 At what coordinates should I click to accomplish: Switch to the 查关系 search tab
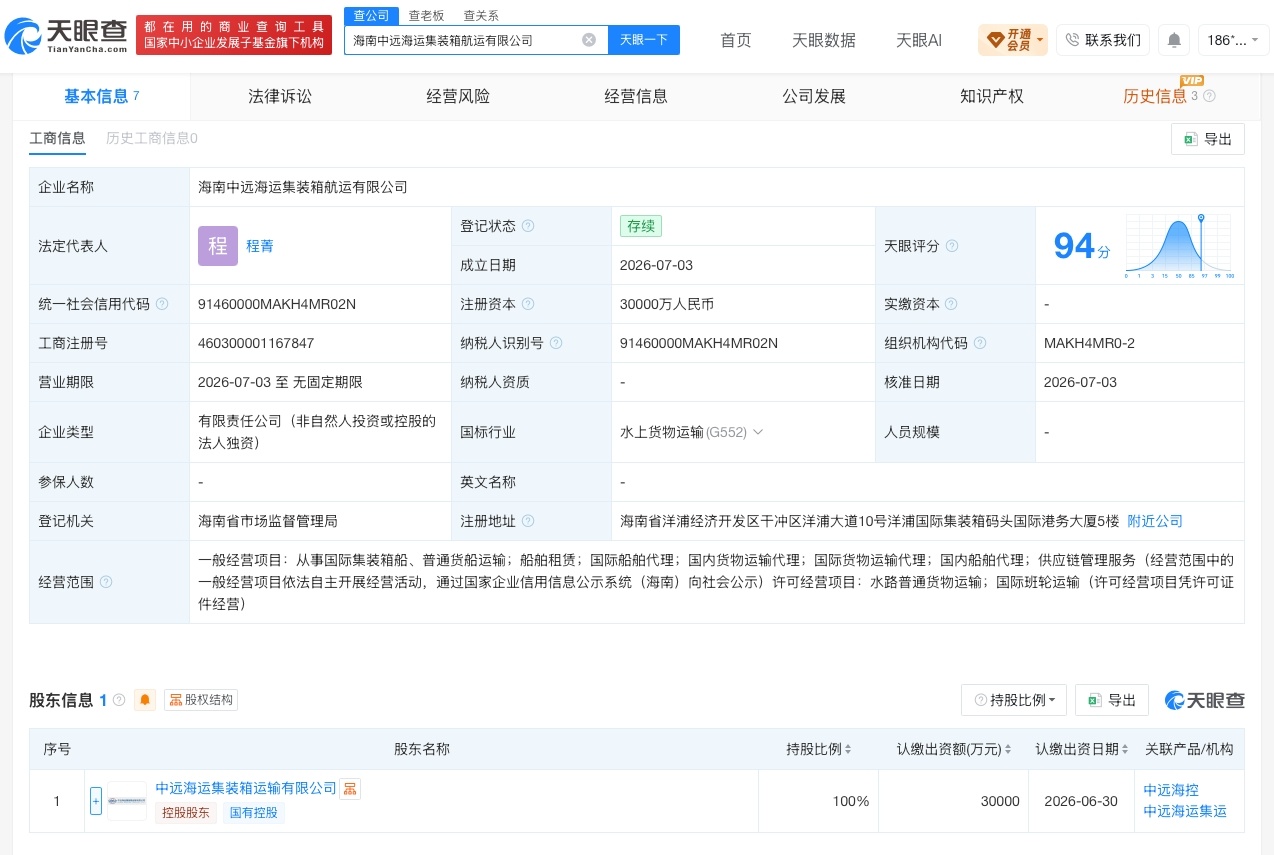click(x=481, y=16)
